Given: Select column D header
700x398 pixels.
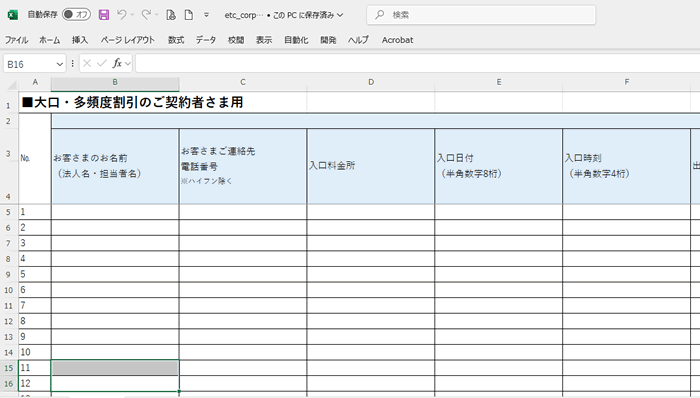Looking at the screenshot, I should coord(371,82).
